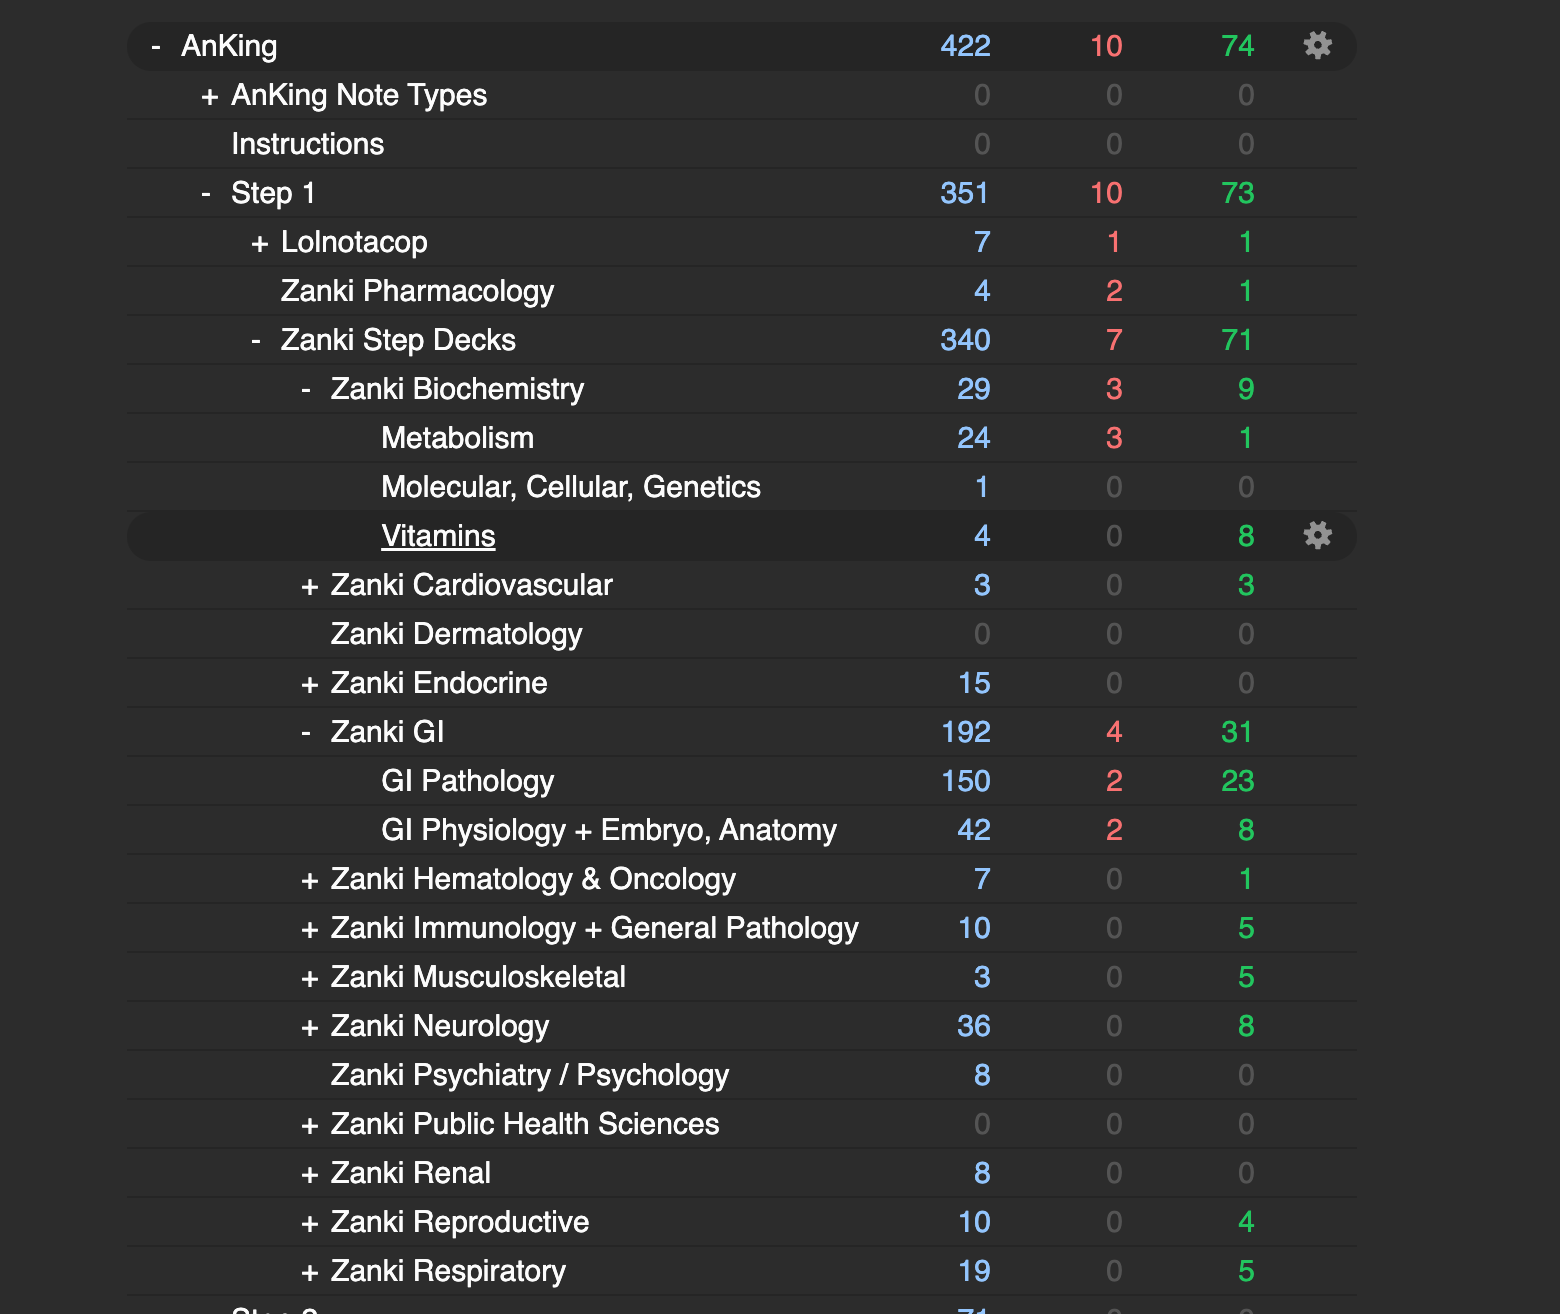Expand the Lolnotacop deck
This screenshot has width=1560, height=1314.
260,243
